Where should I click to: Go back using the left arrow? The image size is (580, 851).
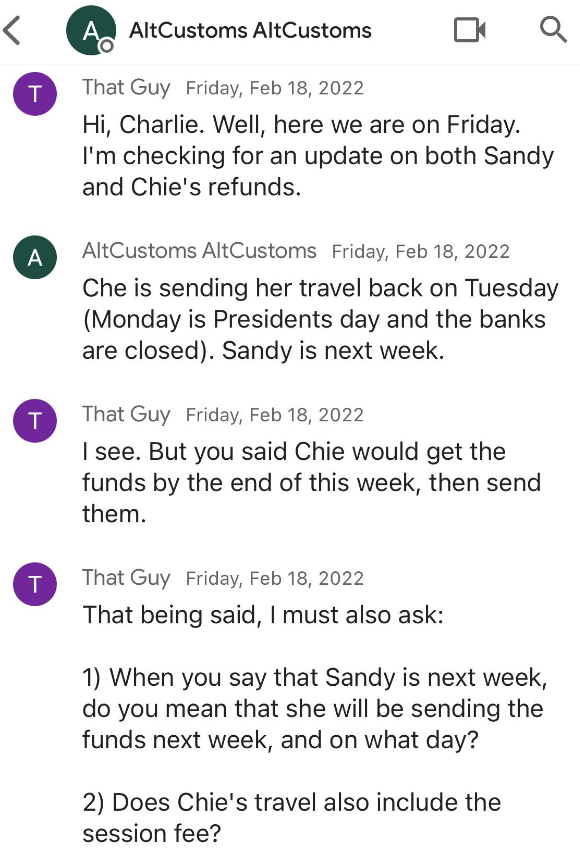click(12, 30)
